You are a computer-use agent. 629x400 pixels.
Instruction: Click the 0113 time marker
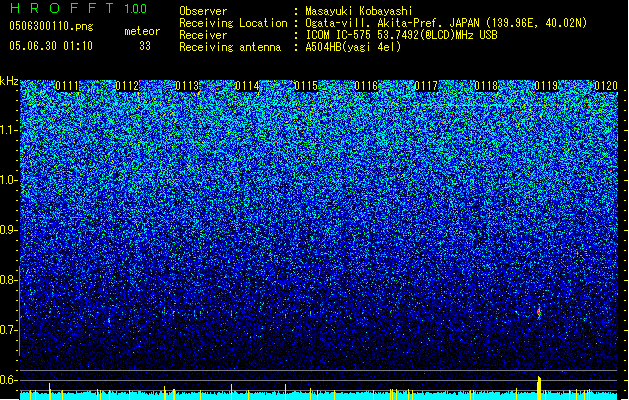pos(187,86)
